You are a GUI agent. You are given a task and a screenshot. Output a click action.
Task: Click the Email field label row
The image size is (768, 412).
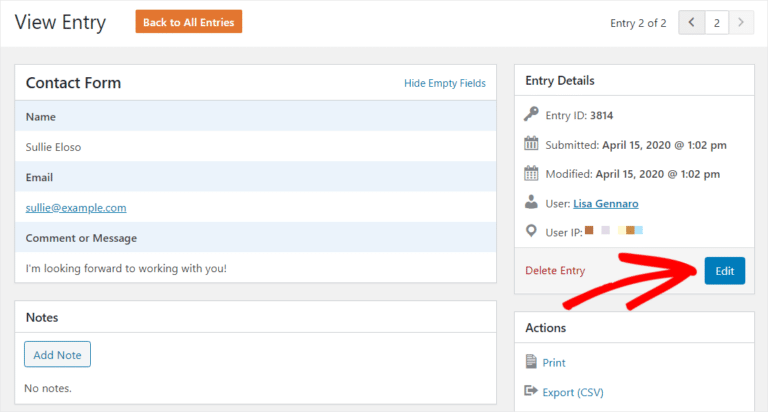(256, 177)
